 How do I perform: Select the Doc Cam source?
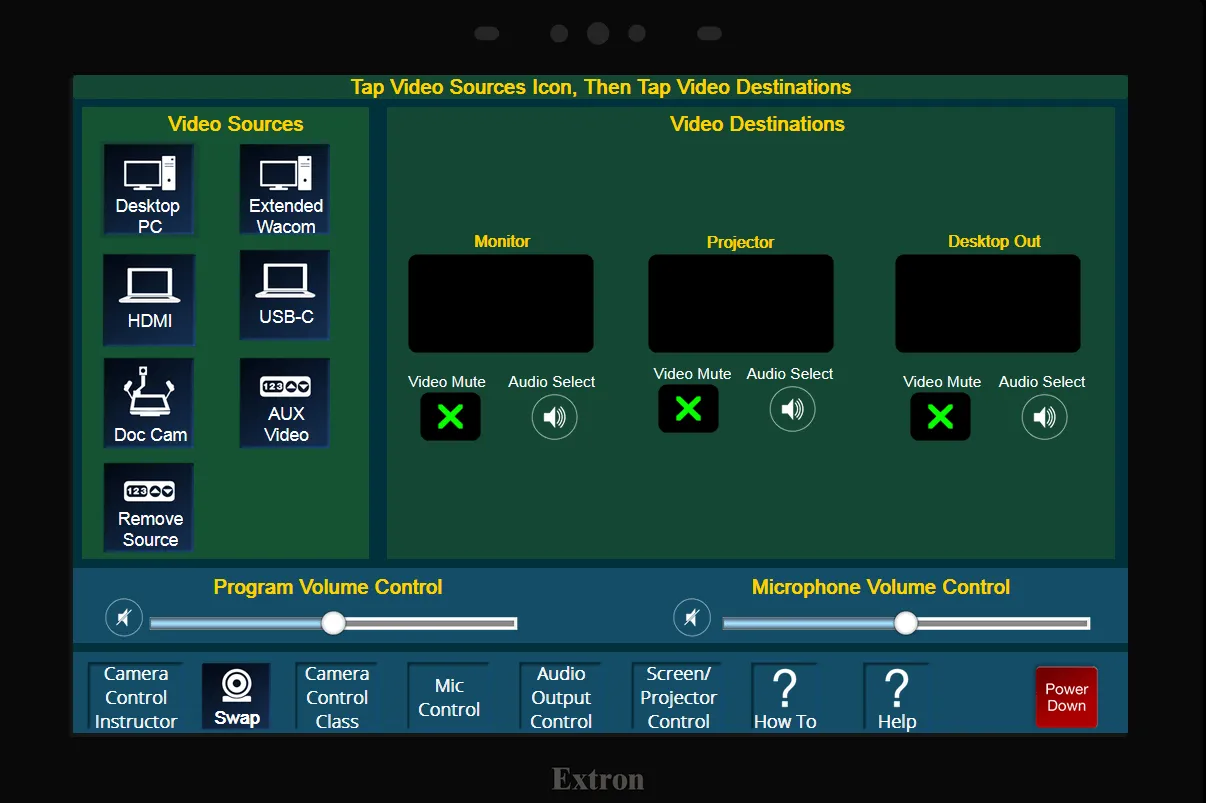[149, 404]
